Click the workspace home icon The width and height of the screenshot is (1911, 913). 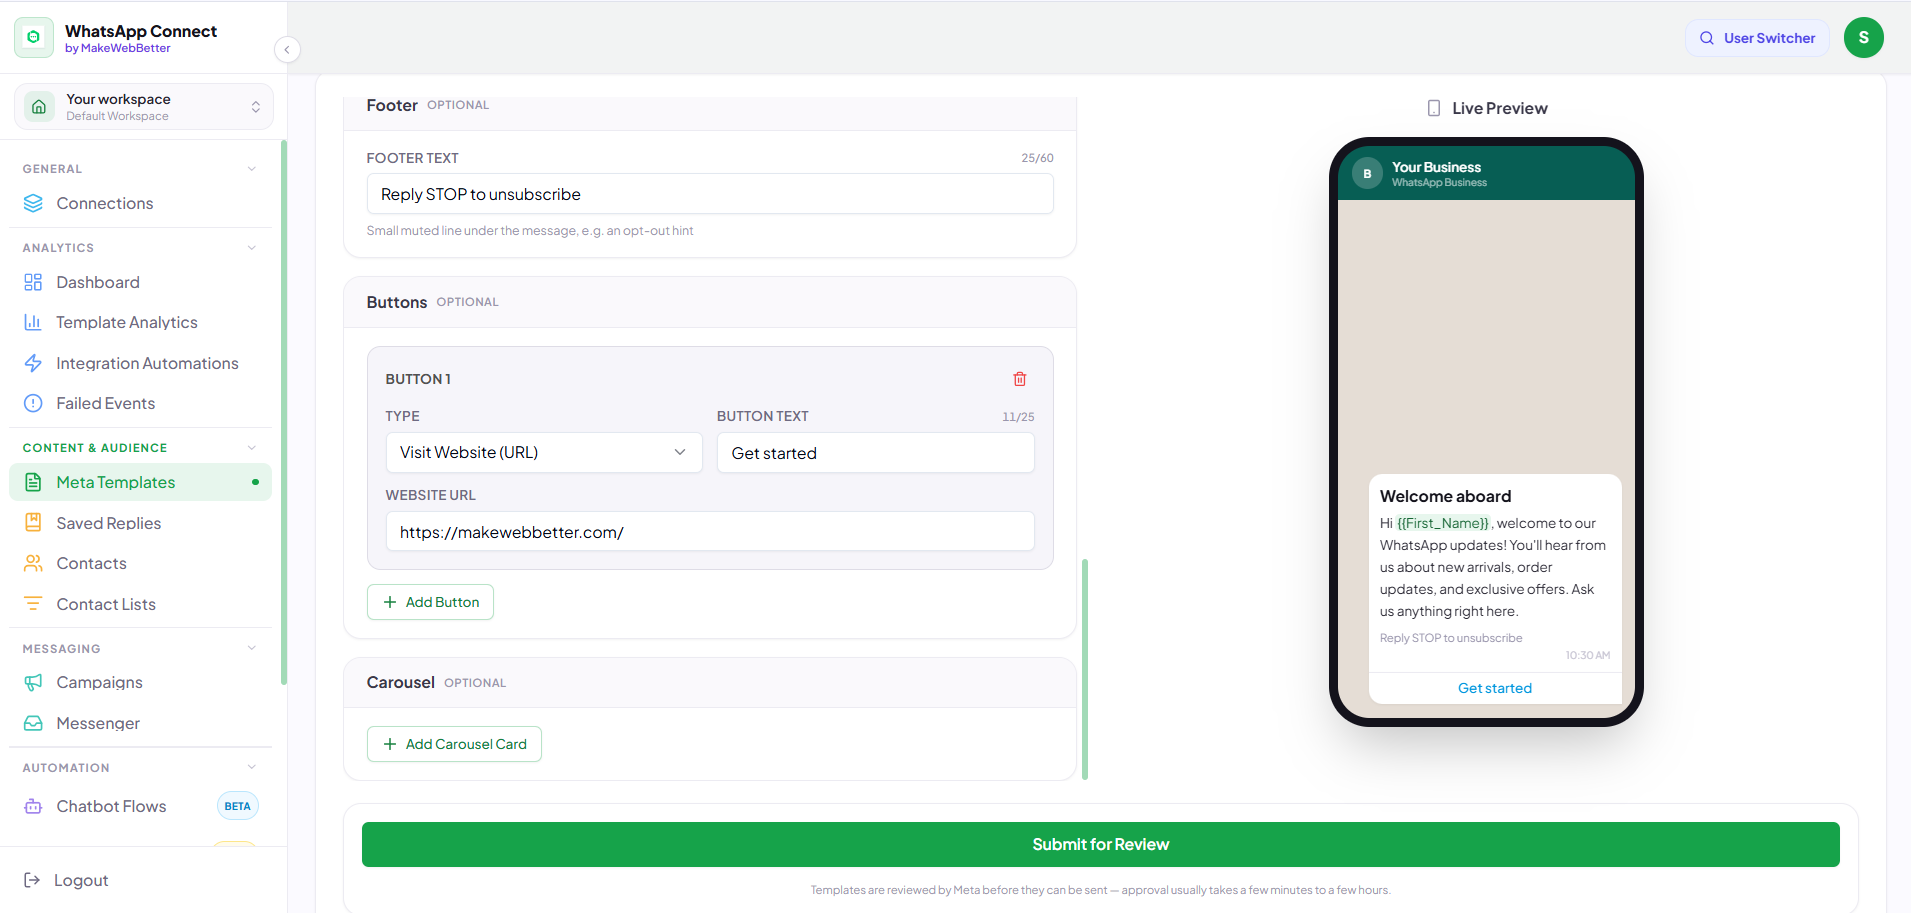pyautogui.click(x=39, y=107)
